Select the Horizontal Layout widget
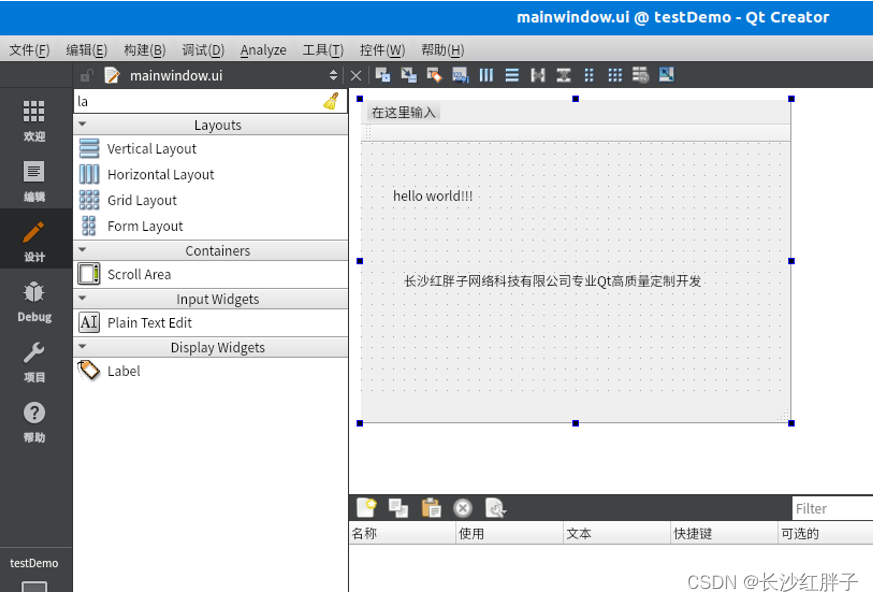Image resolution: width=873 pixels, height=601 pixels. point(210,174)
